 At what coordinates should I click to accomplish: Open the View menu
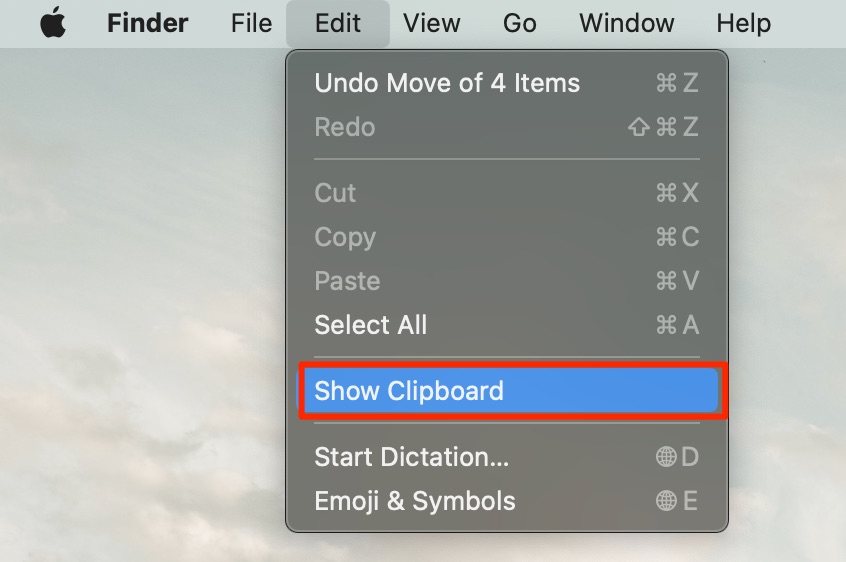pos(432,23)
